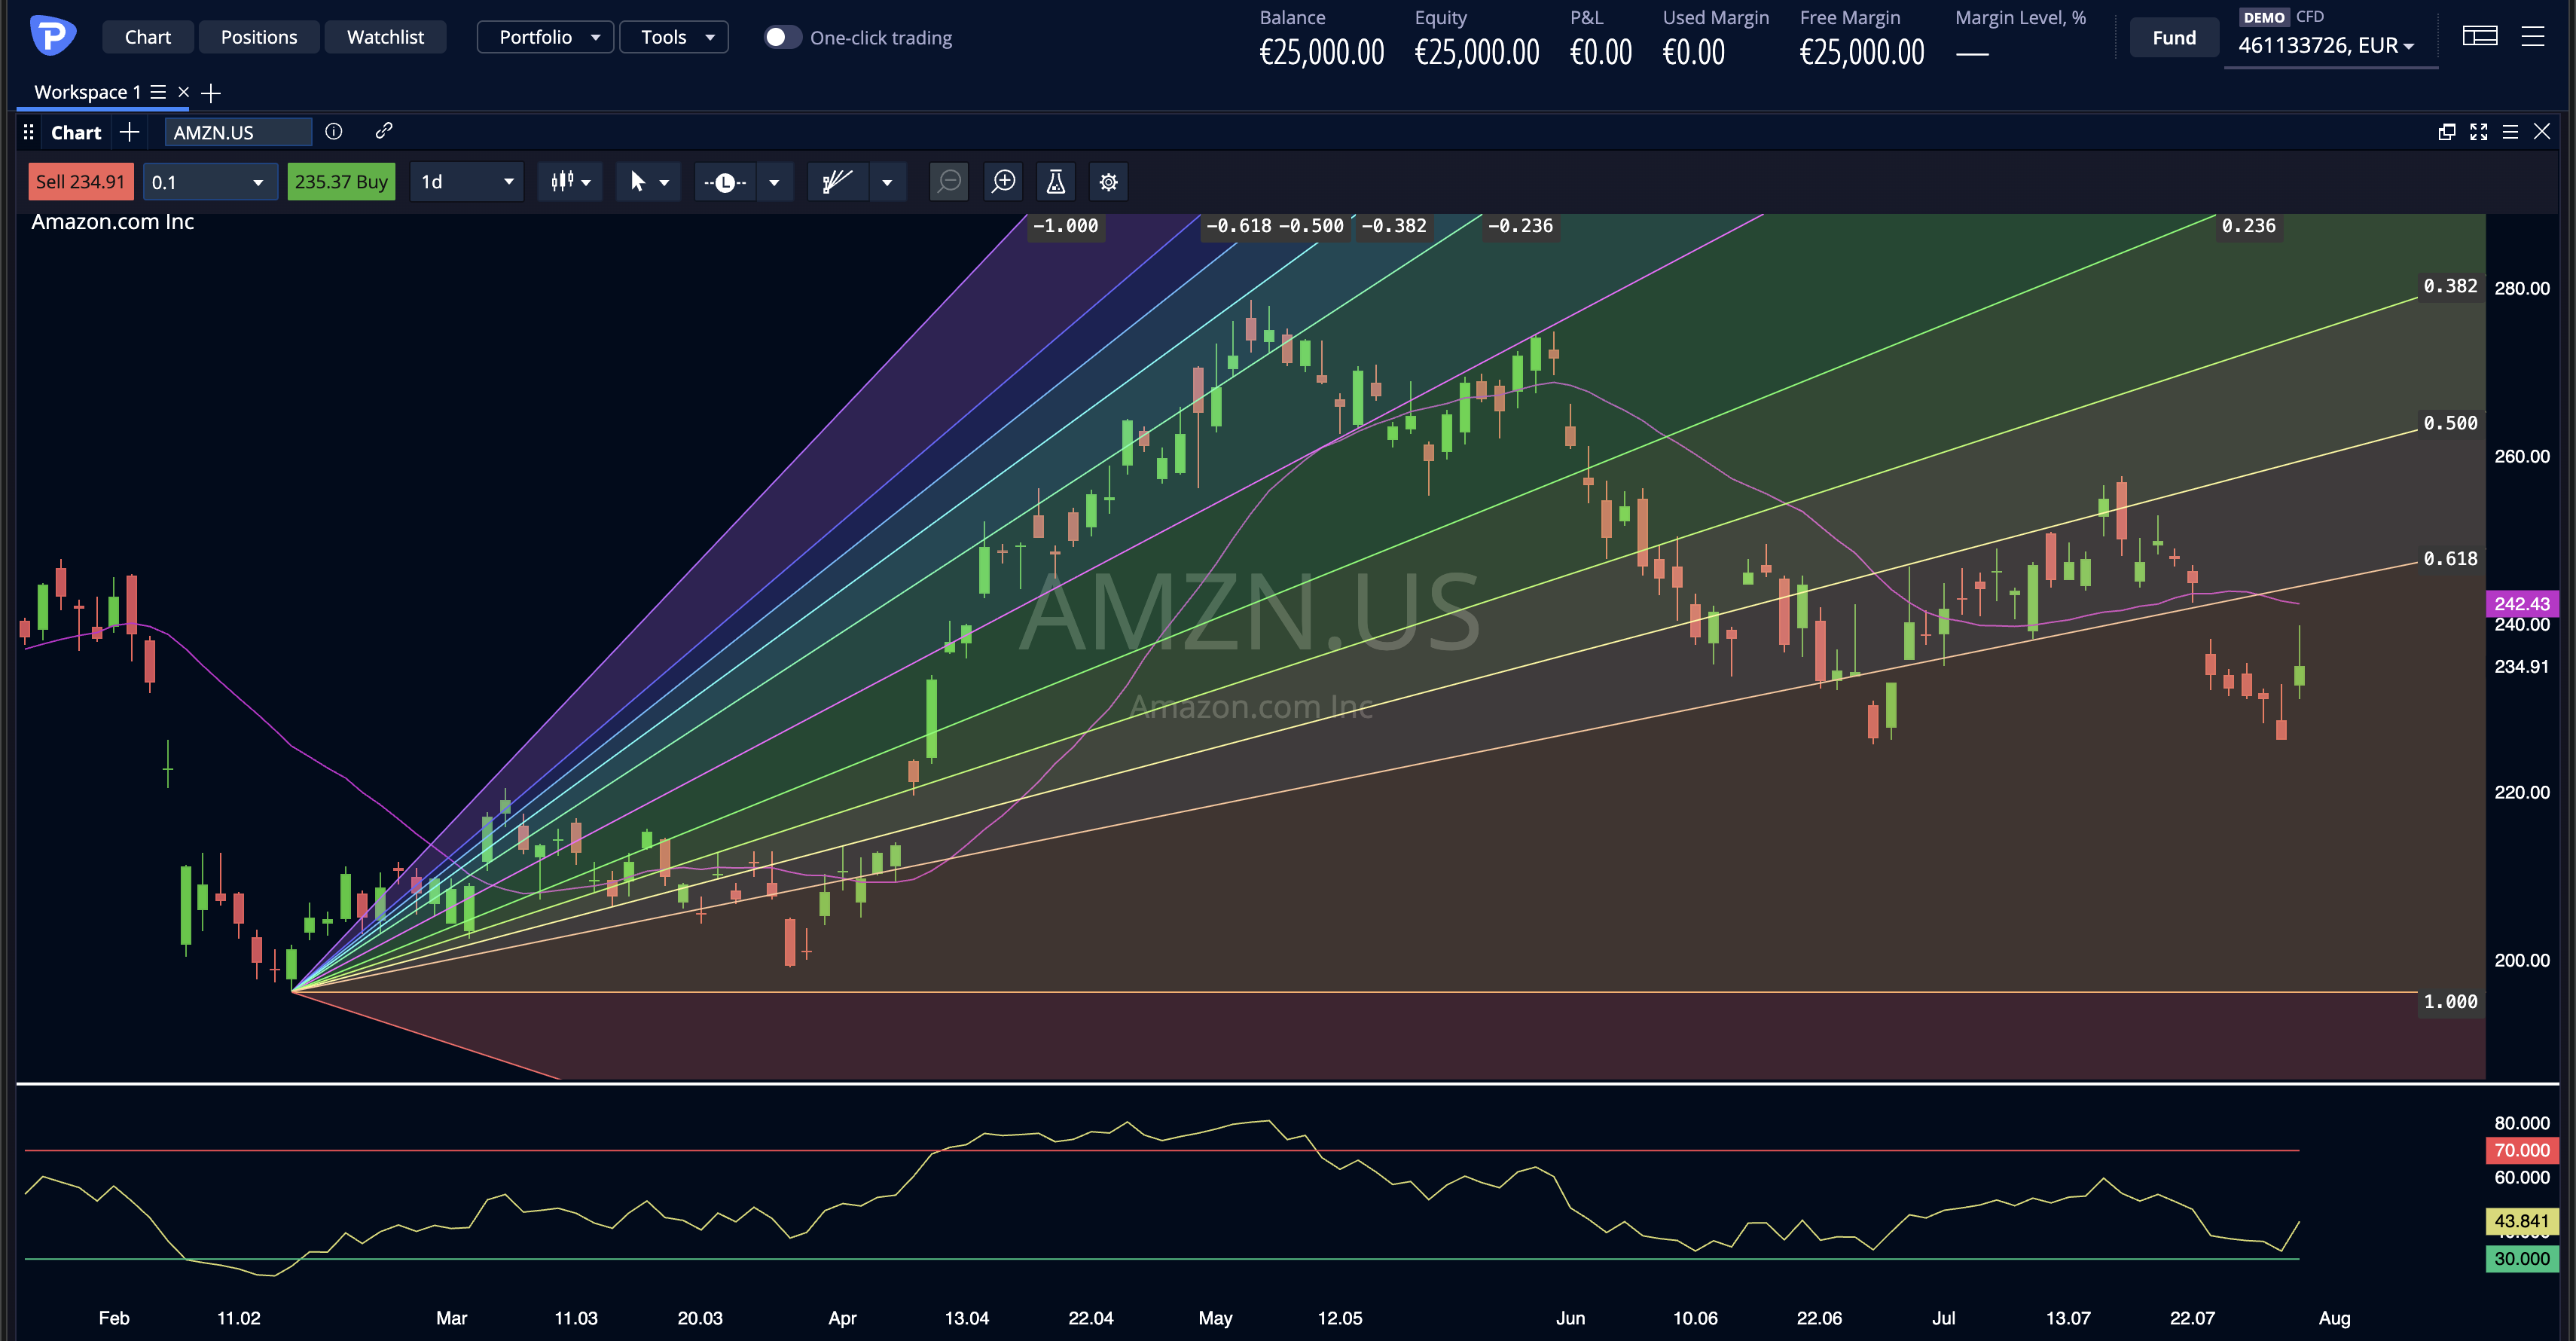Toggle chart panel fullscreen
The width and height of the screenshot is (2576, 1341).
click(x=2479, y=132)
